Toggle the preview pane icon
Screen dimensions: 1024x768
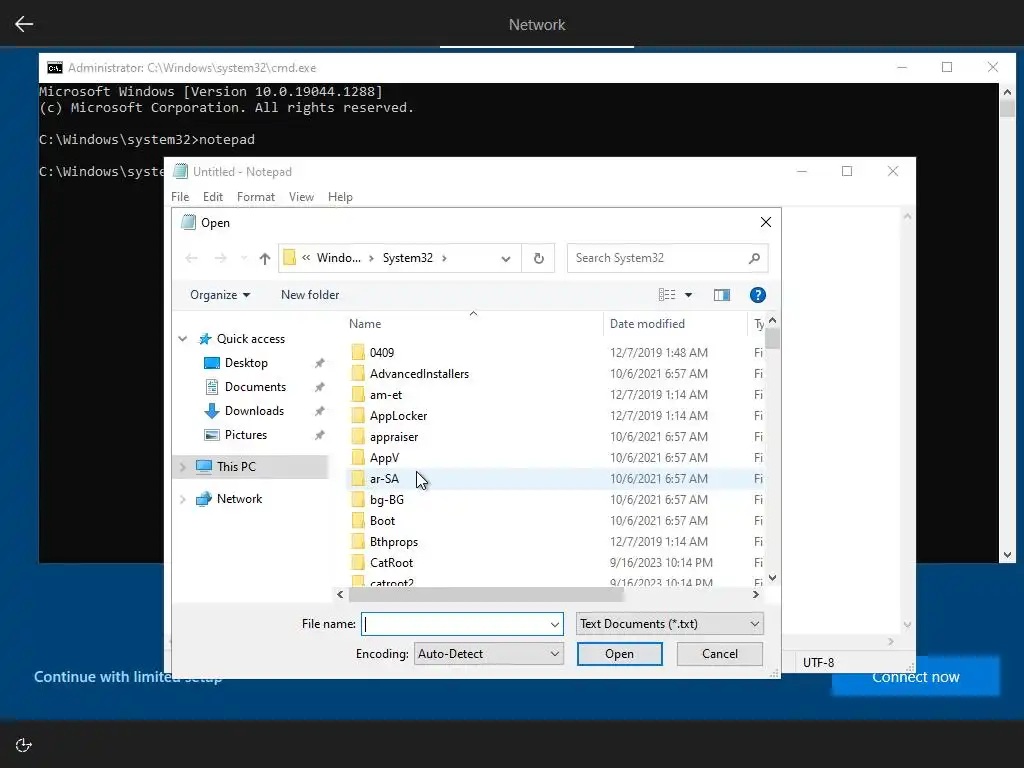(722, 295)
